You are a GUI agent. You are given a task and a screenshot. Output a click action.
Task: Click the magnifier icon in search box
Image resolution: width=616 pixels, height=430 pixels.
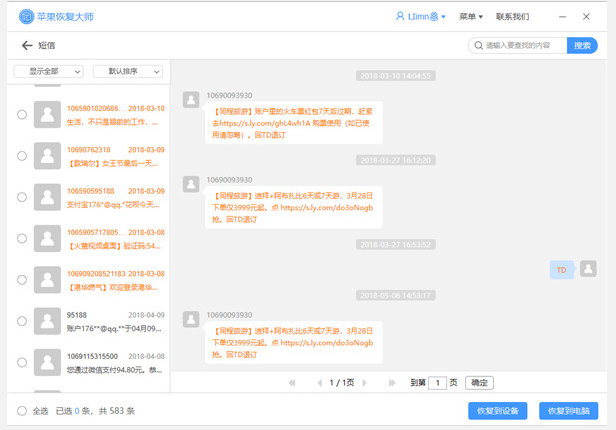pos(477,46)
